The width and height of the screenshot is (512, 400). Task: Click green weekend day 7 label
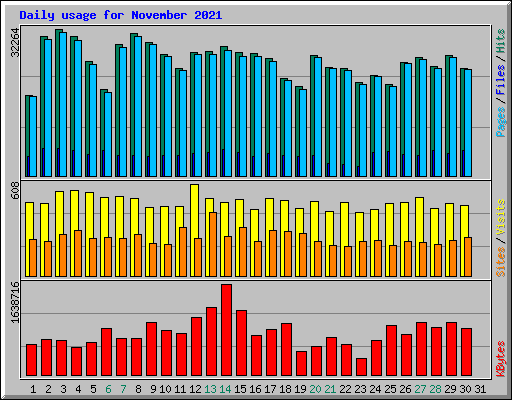[123, 389]
